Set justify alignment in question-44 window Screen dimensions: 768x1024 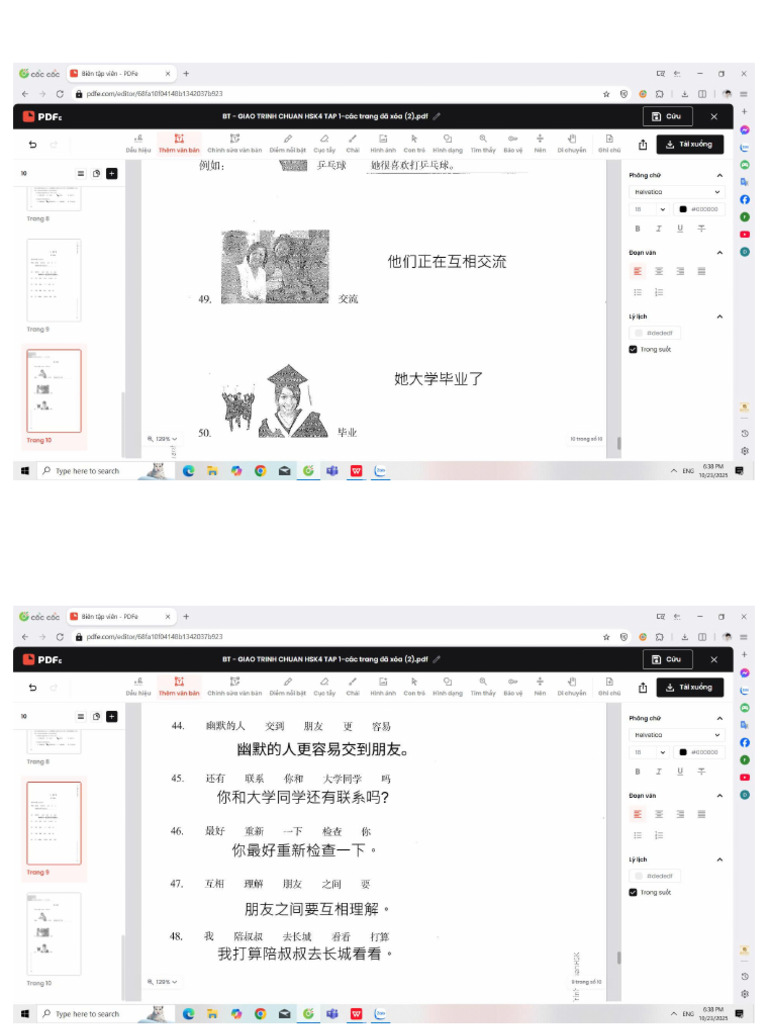[x=701, y=814]
